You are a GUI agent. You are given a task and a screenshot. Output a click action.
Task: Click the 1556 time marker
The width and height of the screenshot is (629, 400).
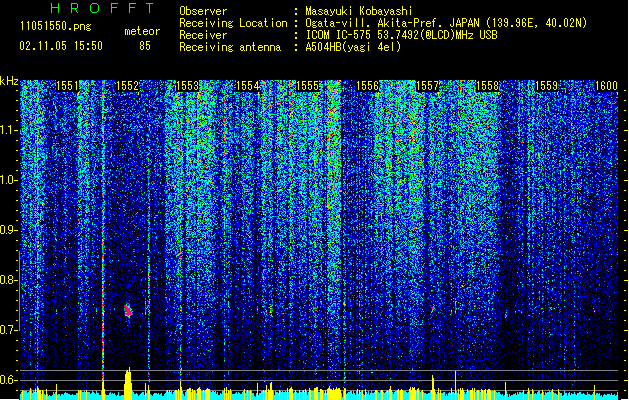367,86
